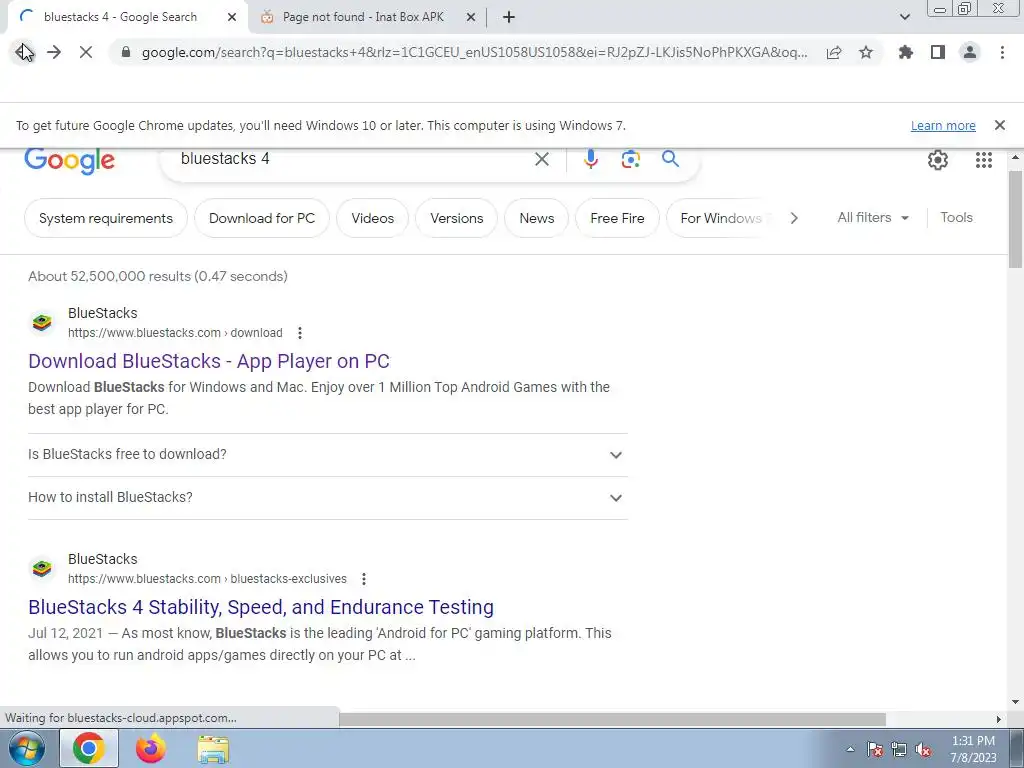The width and height of the screenshot is (1024, 768).
Task: Open 'Download BlueStacks - App Player on PC'
Action: click(x=209, y=361)
